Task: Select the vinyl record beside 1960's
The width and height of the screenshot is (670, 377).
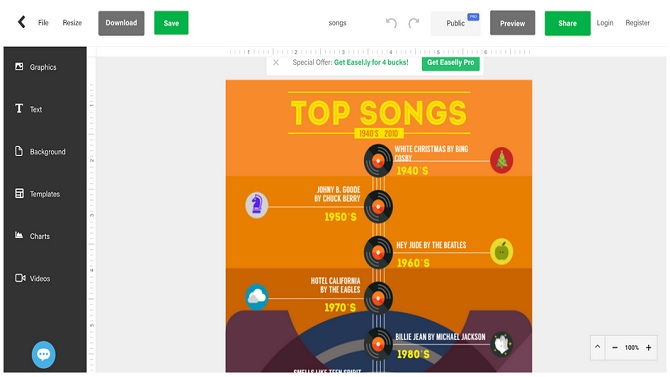Action: 378,252
